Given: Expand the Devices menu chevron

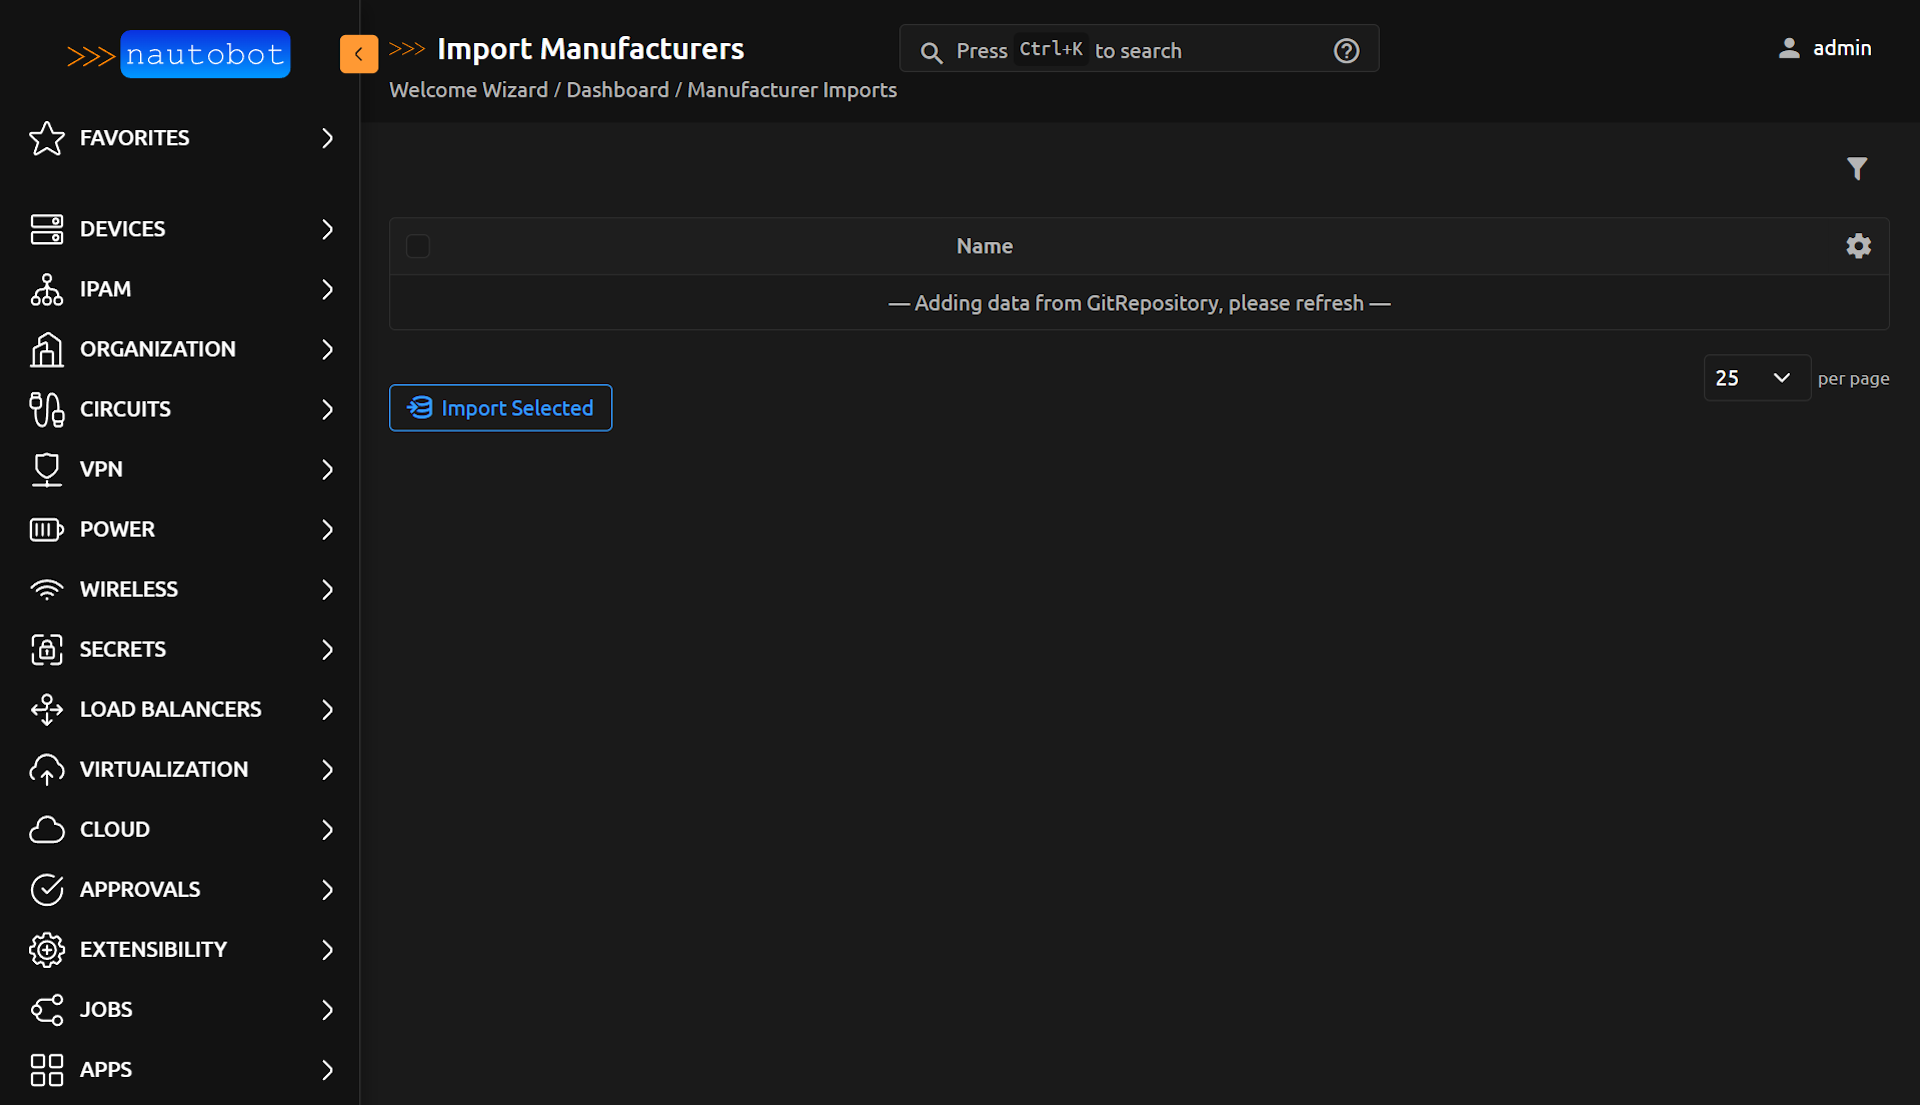Looking at the screenshot, I should tap(327, 229).
